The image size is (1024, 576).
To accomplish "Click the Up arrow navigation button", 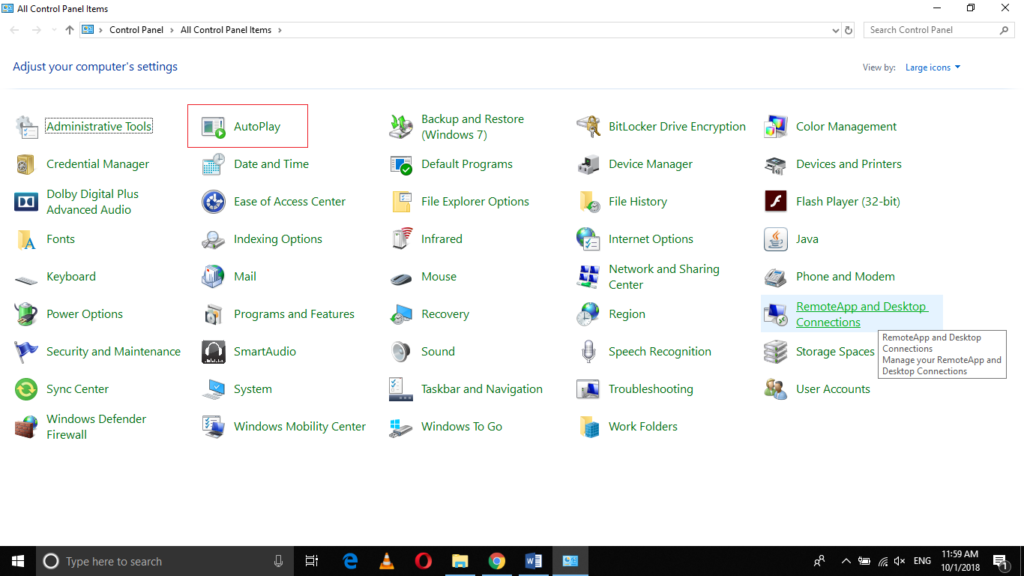I will (69, 30).
